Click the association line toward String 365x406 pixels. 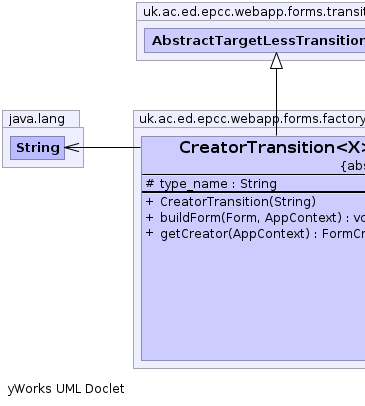pyautogui.click(x=107, y=147)
